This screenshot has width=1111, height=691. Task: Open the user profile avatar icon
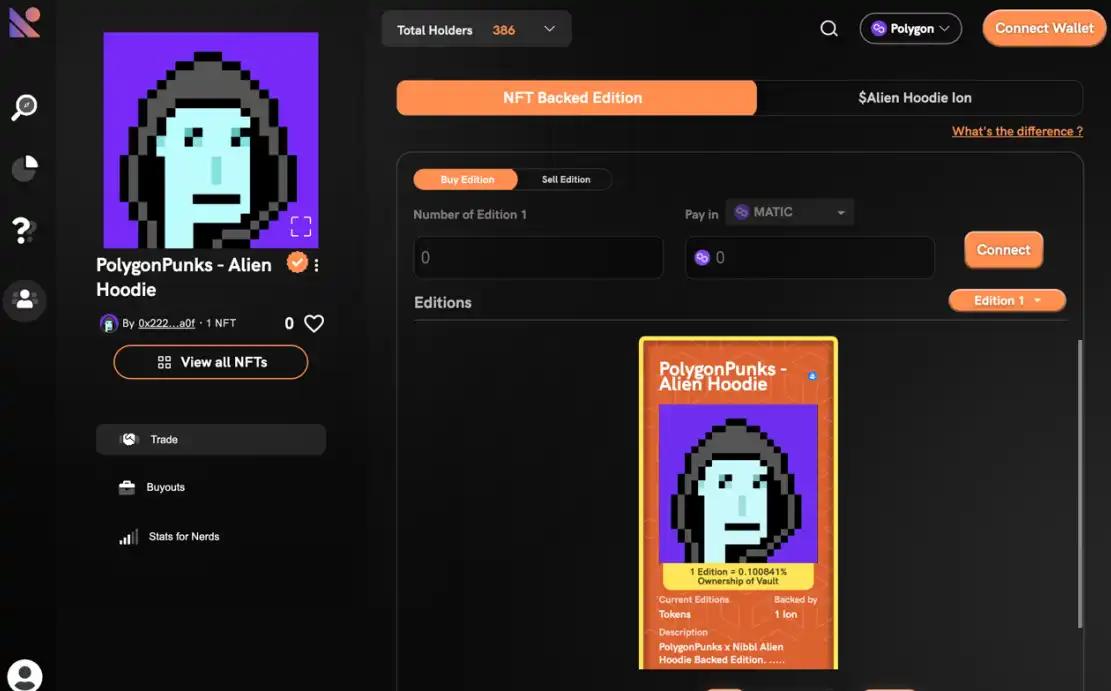coord(25,675)
